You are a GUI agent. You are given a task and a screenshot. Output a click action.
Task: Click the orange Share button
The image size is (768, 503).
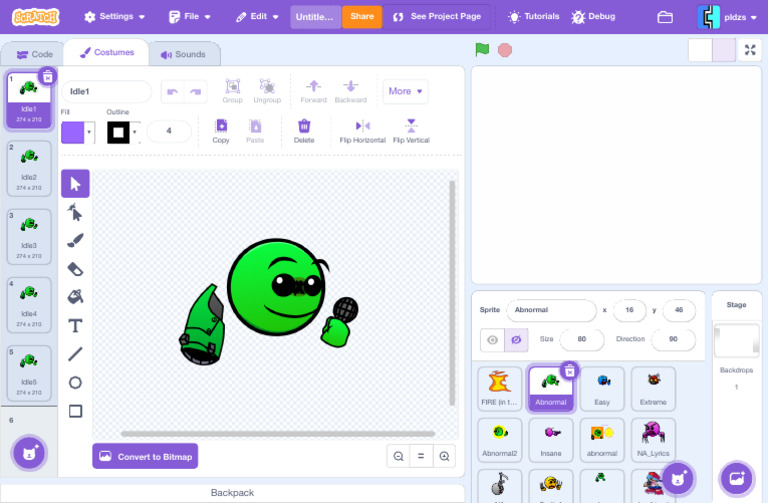362,17
